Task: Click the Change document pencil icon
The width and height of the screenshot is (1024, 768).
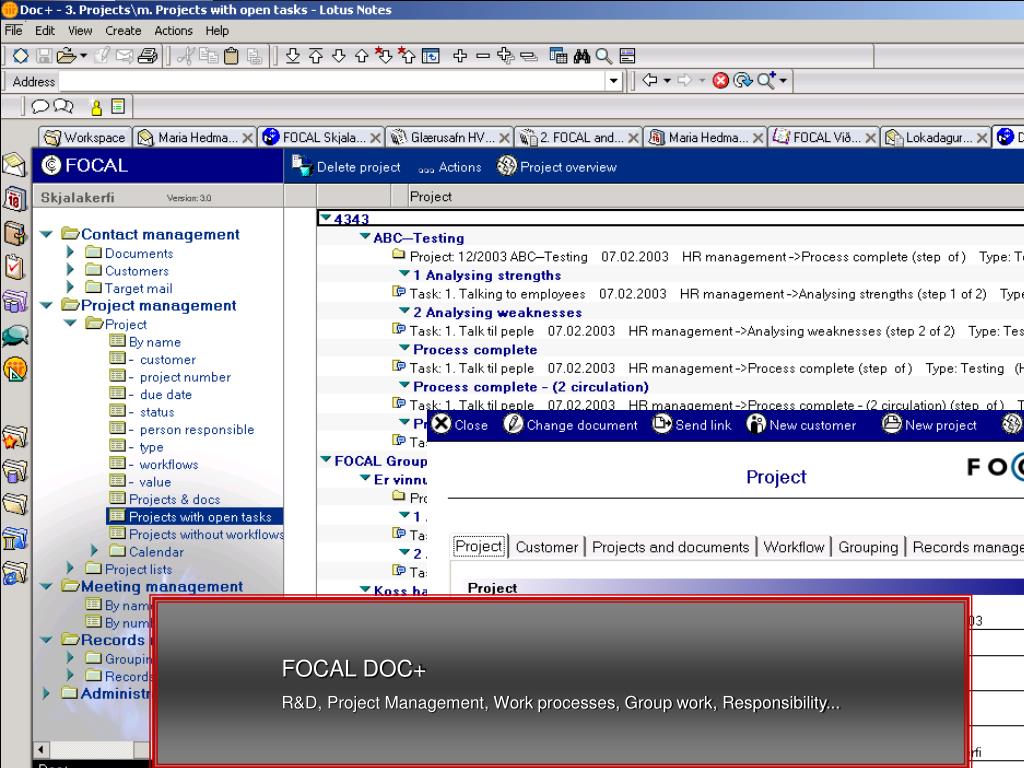Action: tap(513, 424)
